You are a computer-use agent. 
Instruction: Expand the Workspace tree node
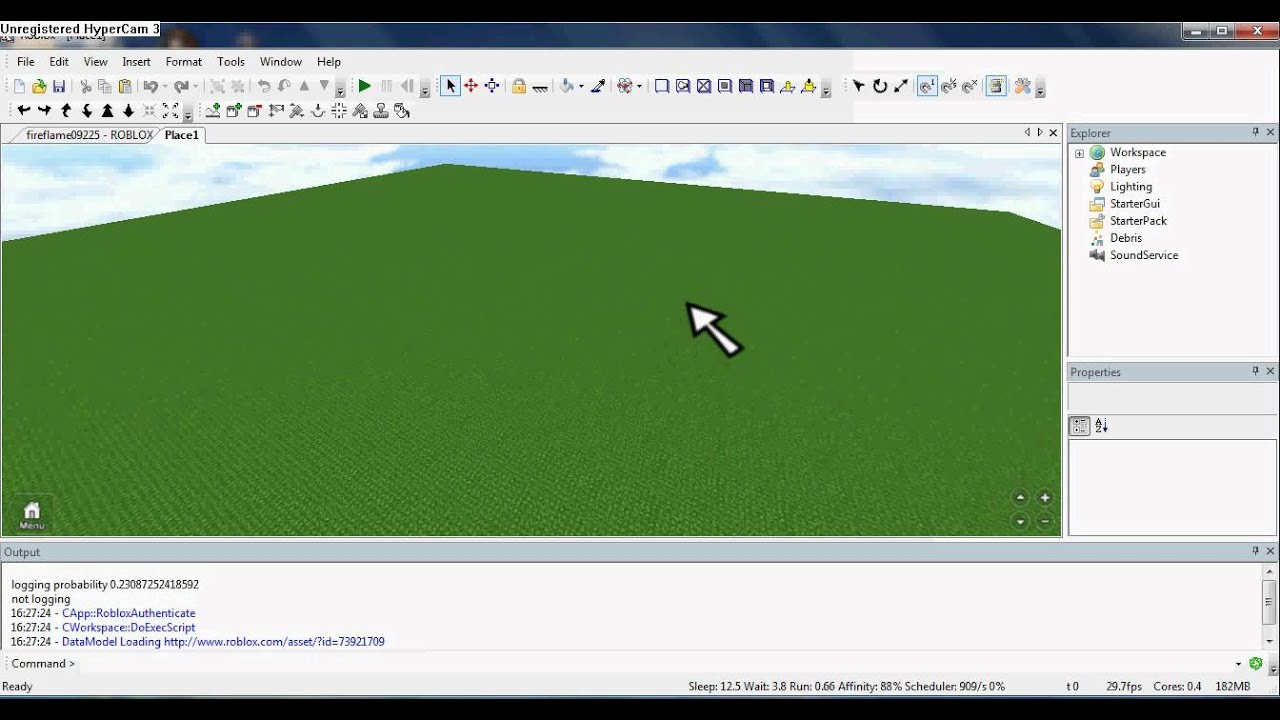point(1079,153)
